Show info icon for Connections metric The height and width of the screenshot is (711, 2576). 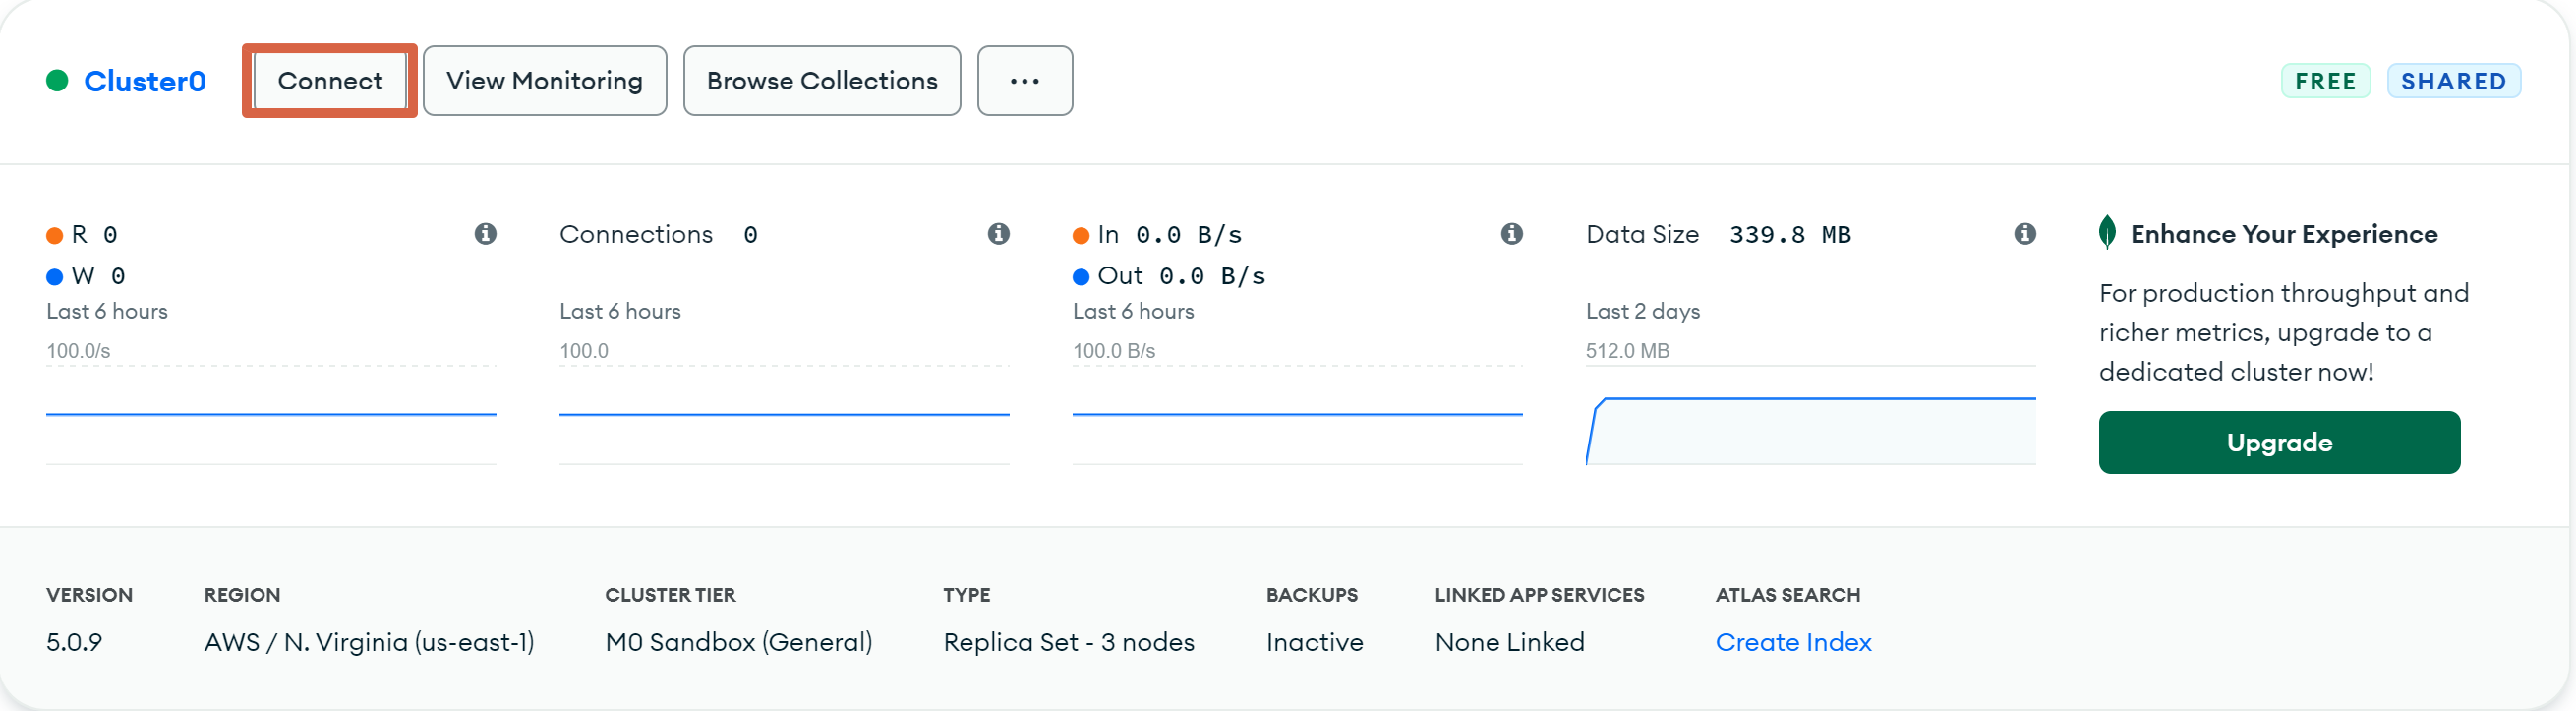pyautogui.click(x=998, y=234)
